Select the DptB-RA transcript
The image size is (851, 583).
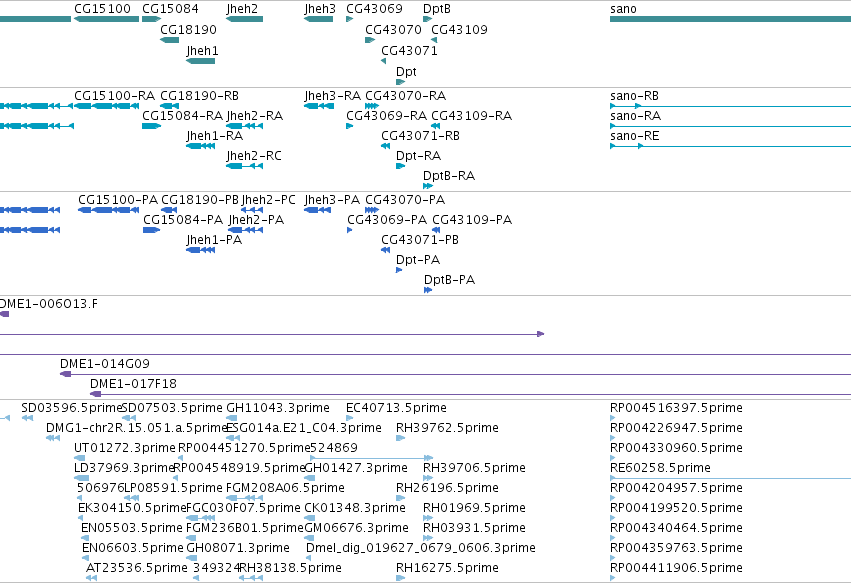(428, 186)
